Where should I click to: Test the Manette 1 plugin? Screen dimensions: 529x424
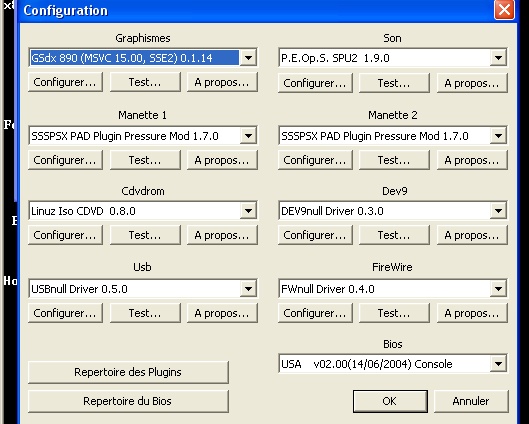[x=145, y=160]
